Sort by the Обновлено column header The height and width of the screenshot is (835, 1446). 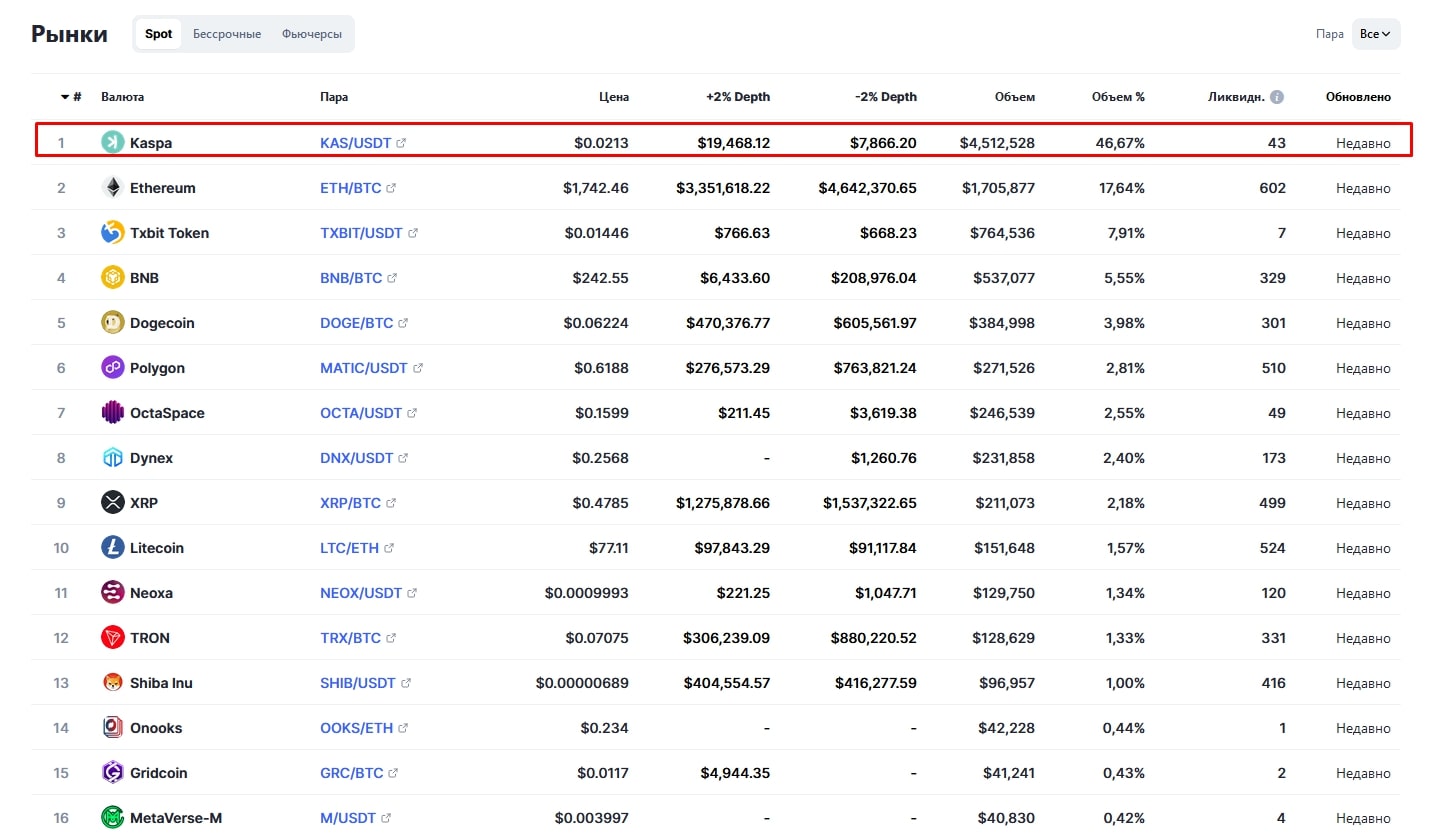tap(1358, 97)
